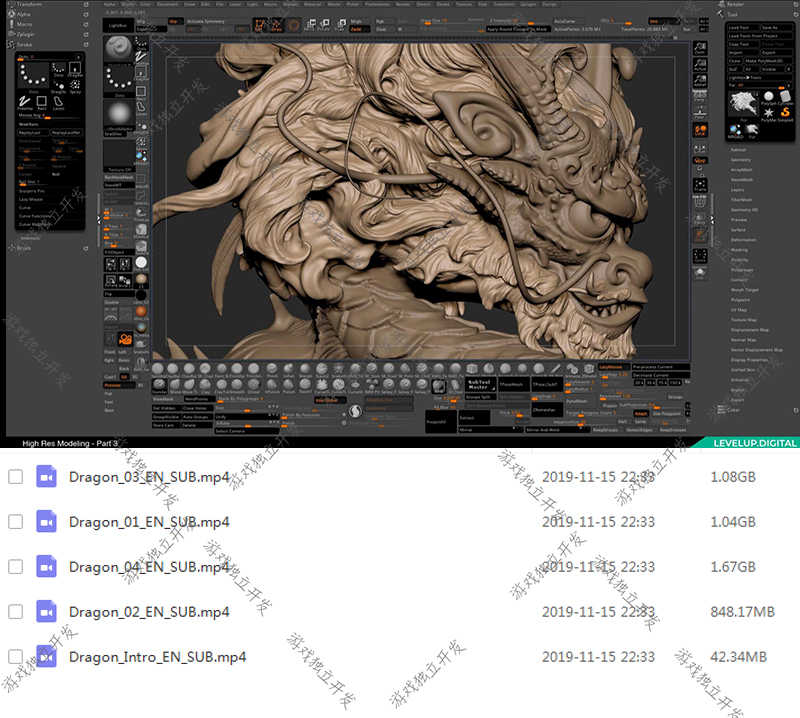800x718 pixels.
Task: Toggle the orange Local button on right shelf
Action: [x=700, y=131]
